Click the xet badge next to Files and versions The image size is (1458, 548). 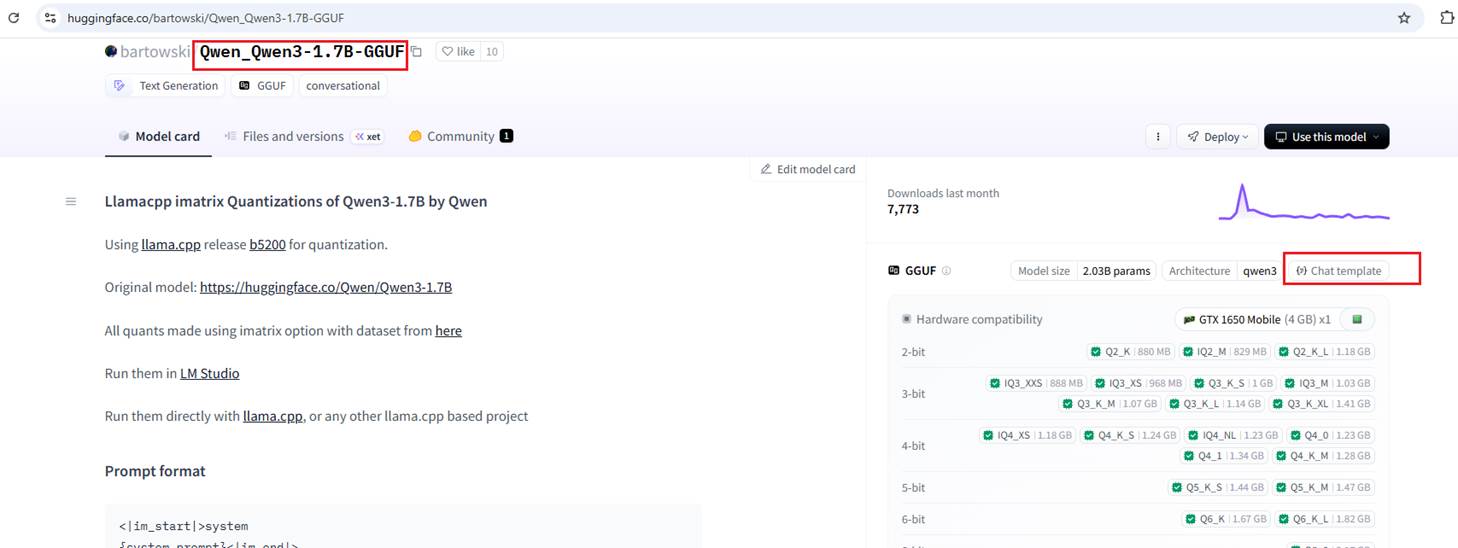tap(368, 137)
